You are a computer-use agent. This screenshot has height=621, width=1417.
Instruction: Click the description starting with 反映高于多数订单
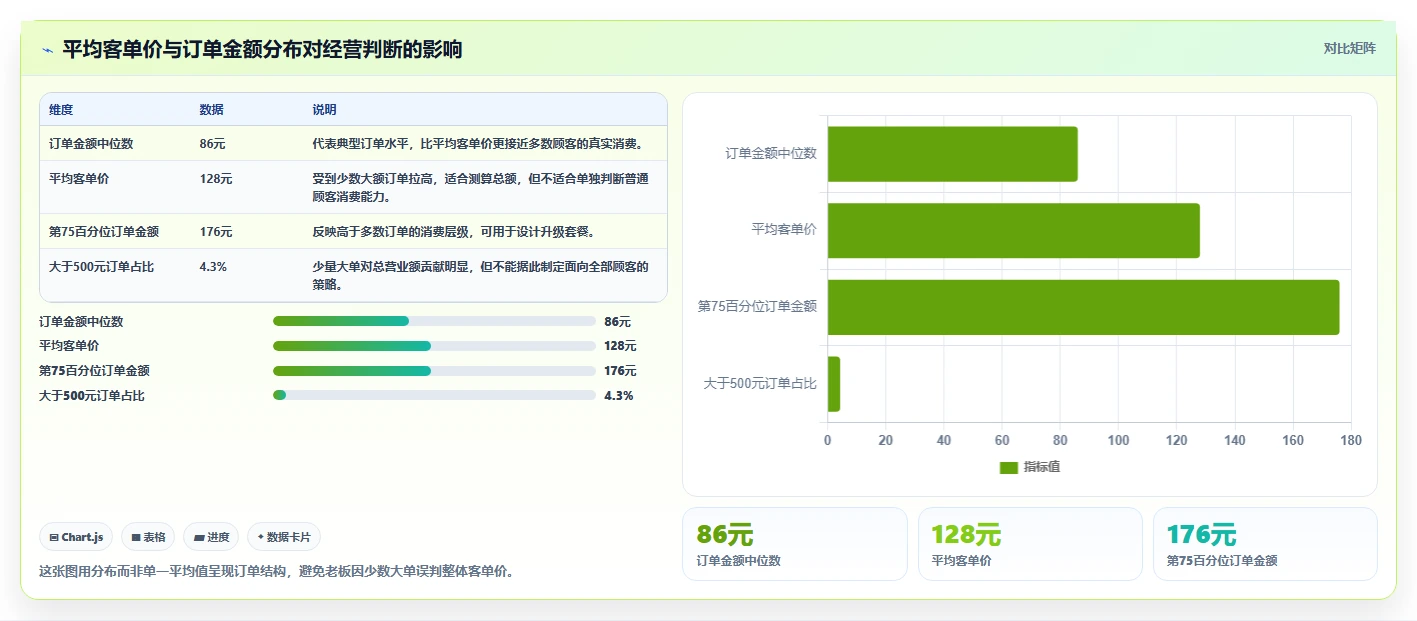pyautogui.click(x=454, y=232)
